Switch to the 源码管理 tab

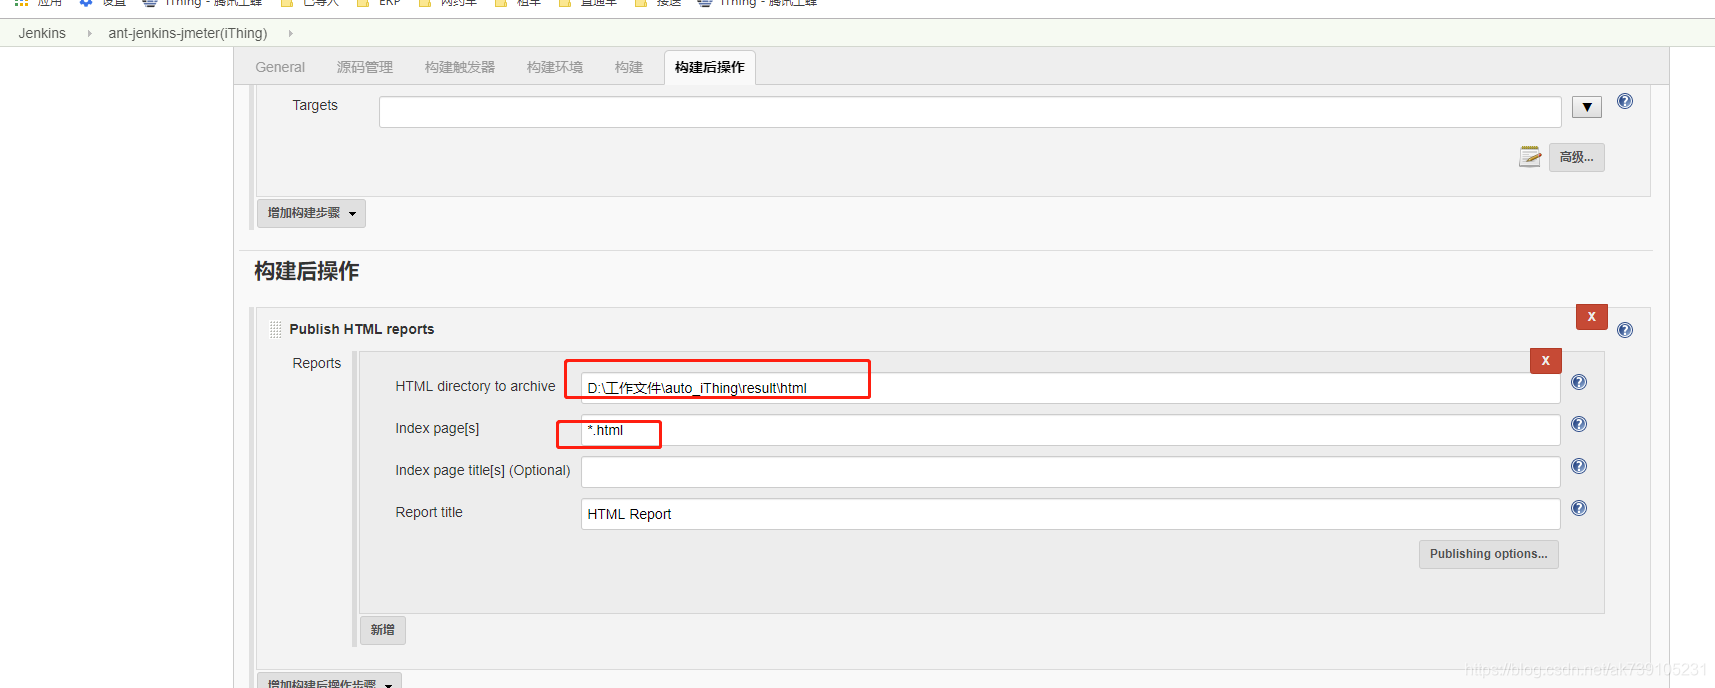point(365,67)
